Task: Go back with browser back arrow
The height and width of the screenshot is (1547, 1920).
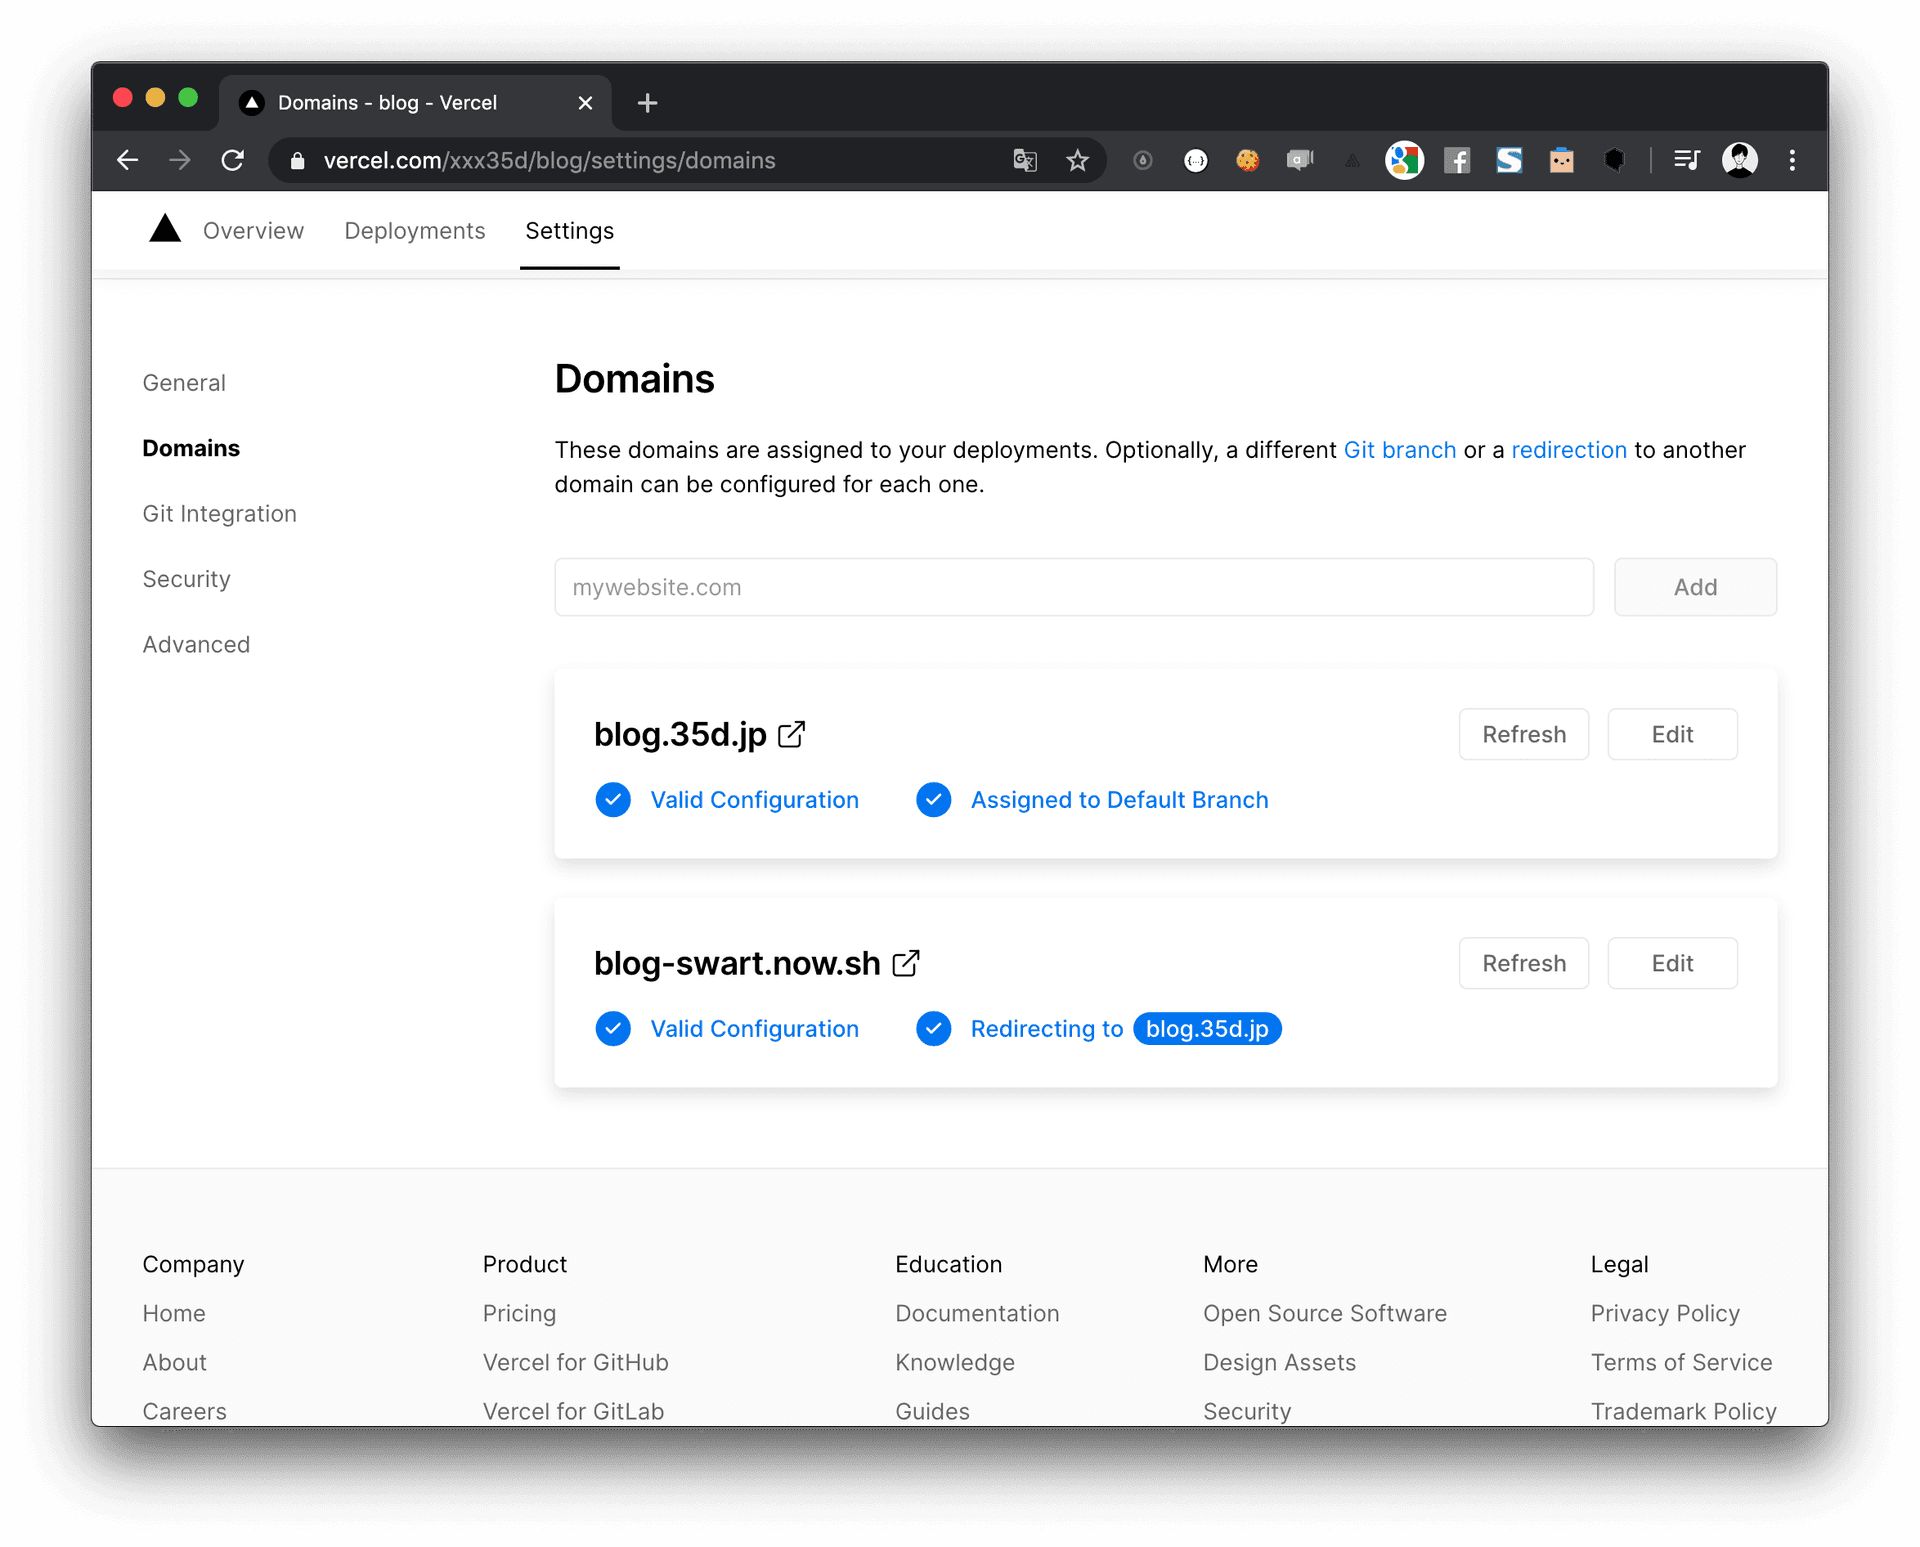Action: pos(127,160)
